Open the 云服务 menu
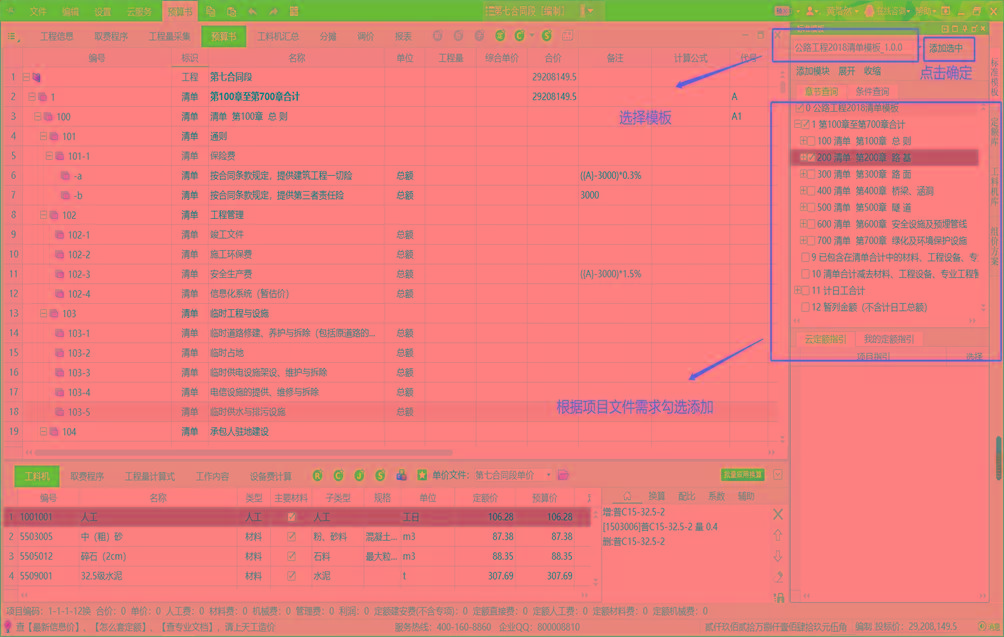Screen dimensions: 1004x637 [139, 12]
